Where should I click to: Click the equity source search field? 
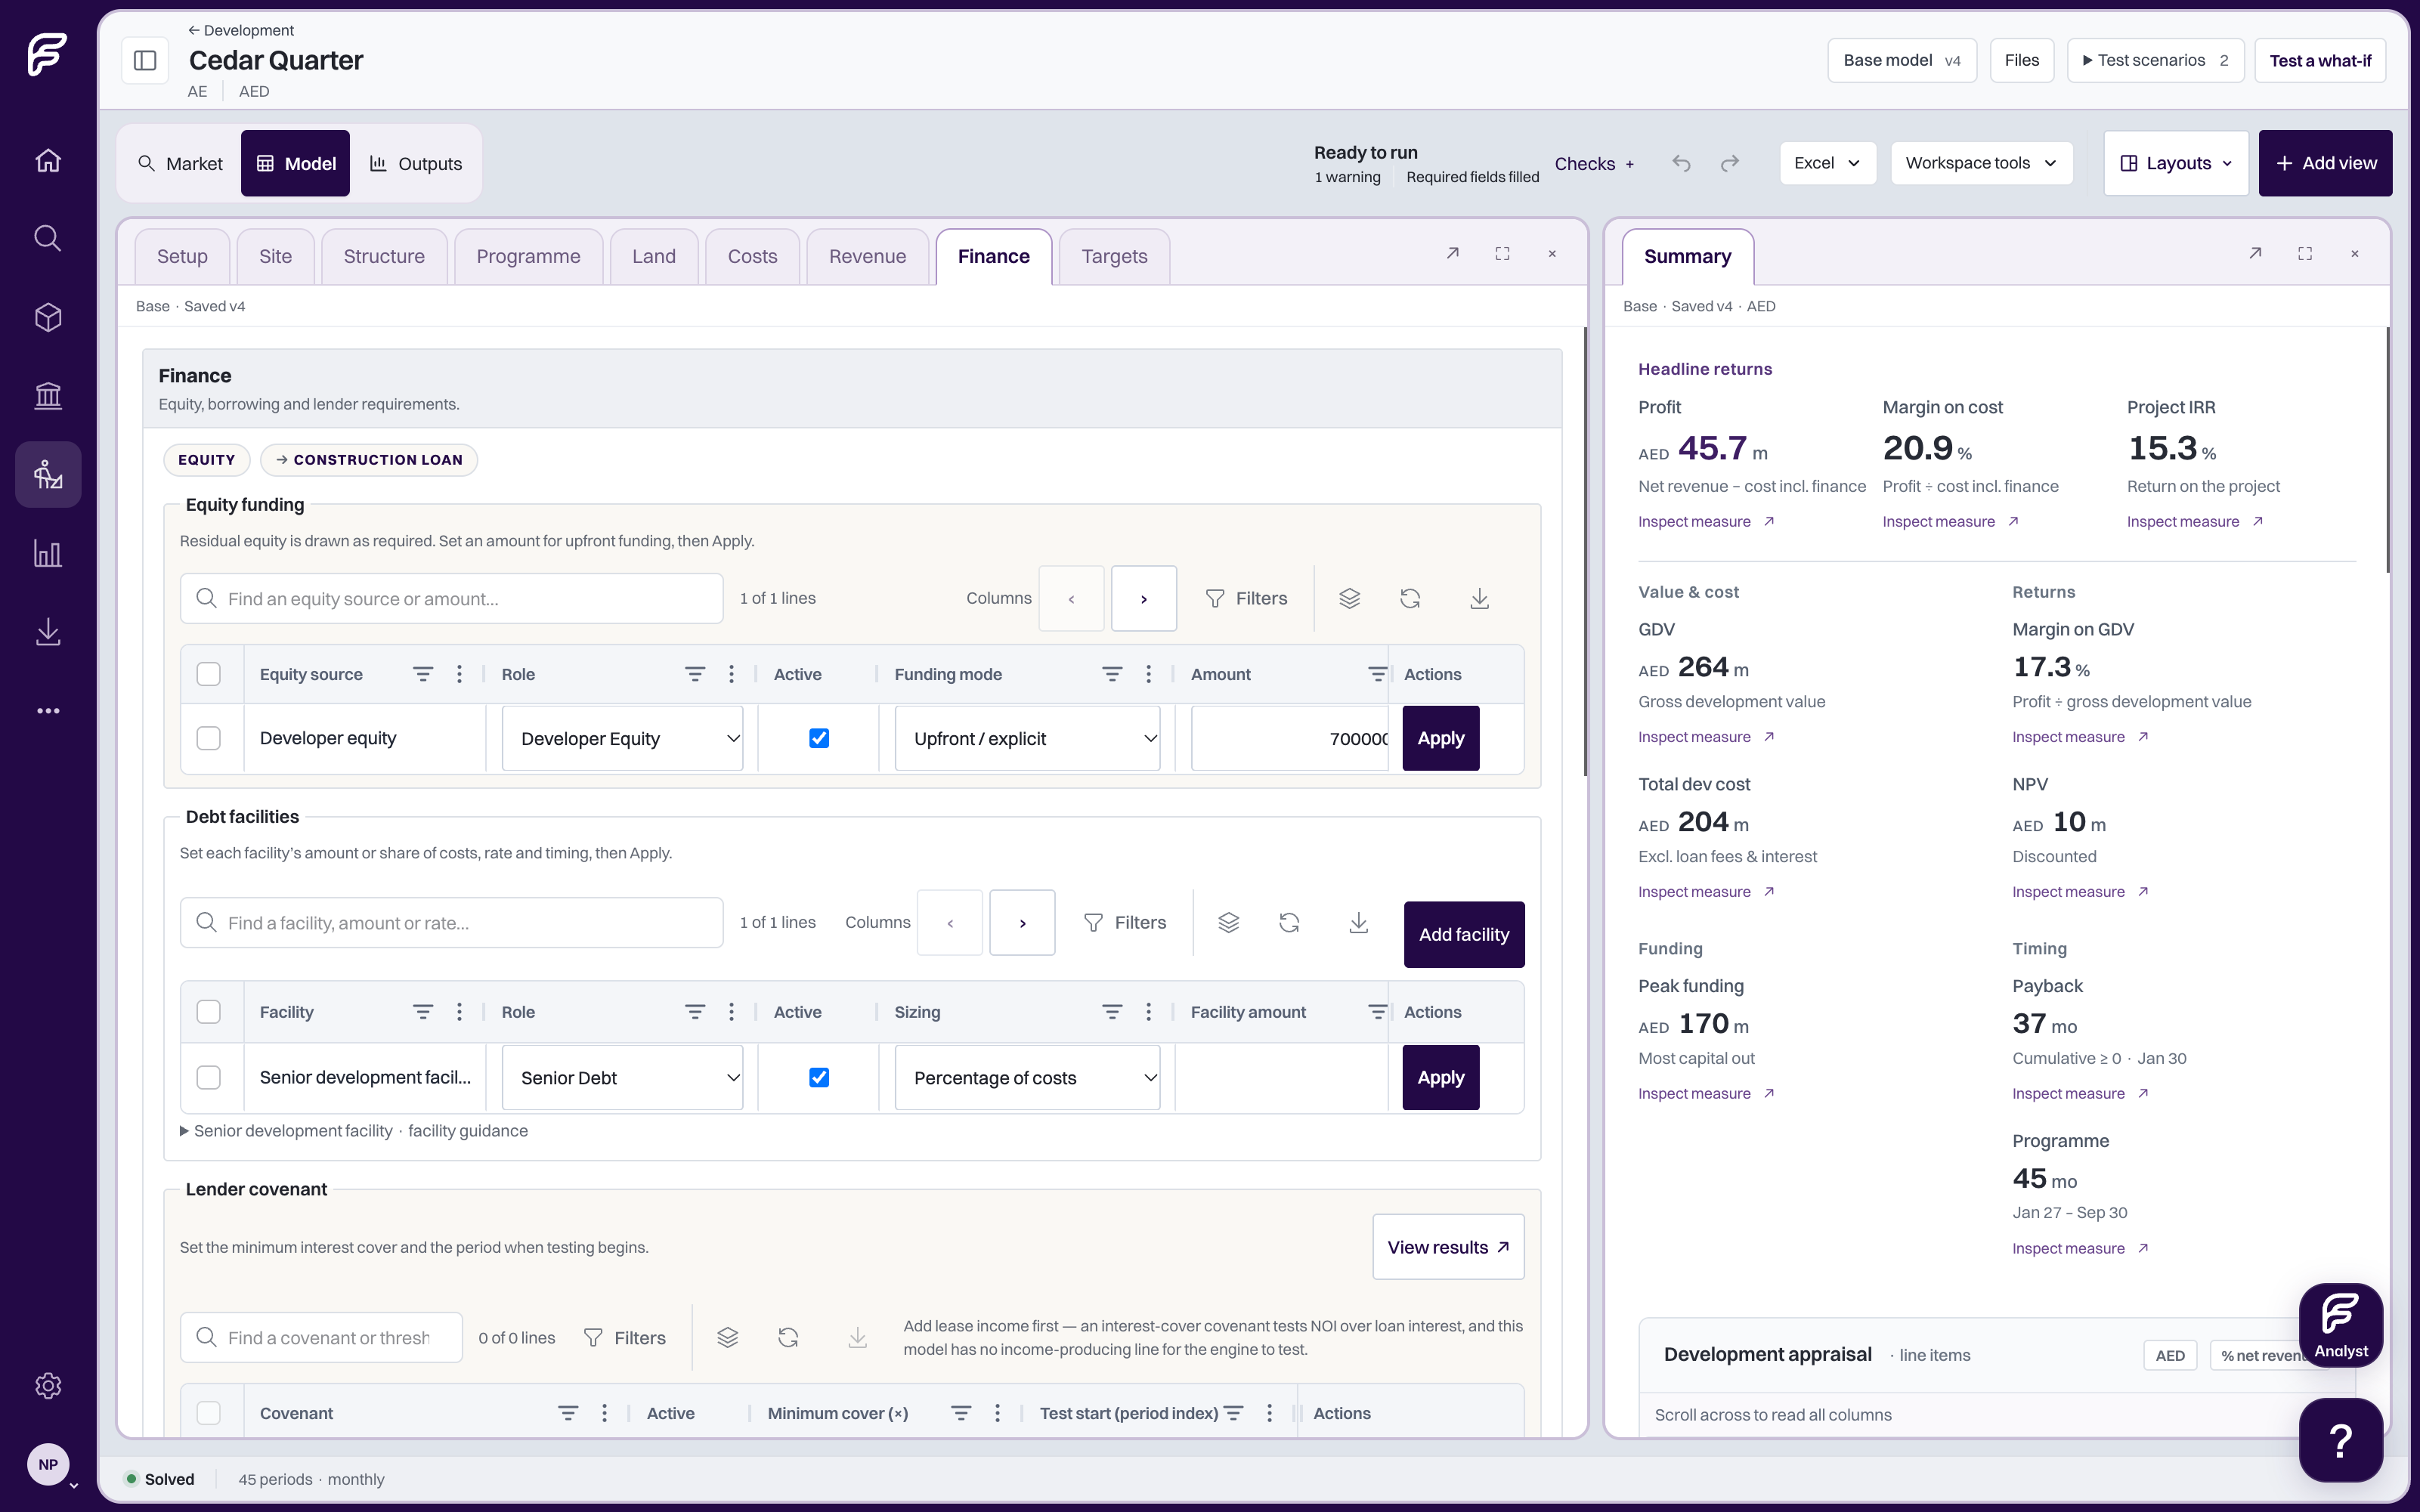point(451,598)
